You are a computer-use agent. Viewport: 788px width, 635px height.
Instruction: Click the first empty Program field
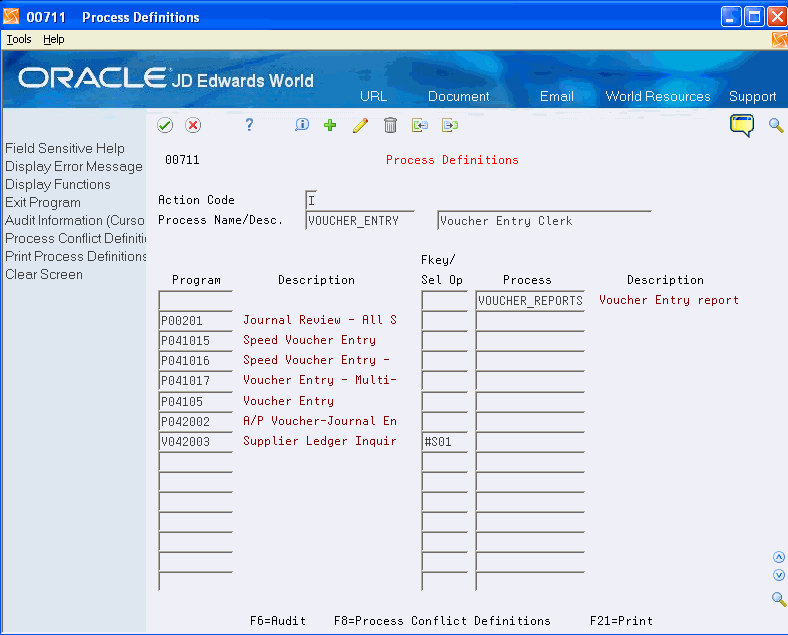[195, 300]
